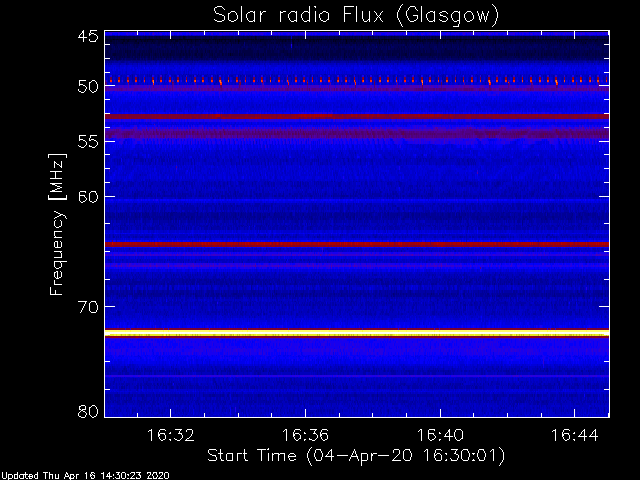
Task: Click the bright yellow band near 72 MHz
Action: (357, 333)
